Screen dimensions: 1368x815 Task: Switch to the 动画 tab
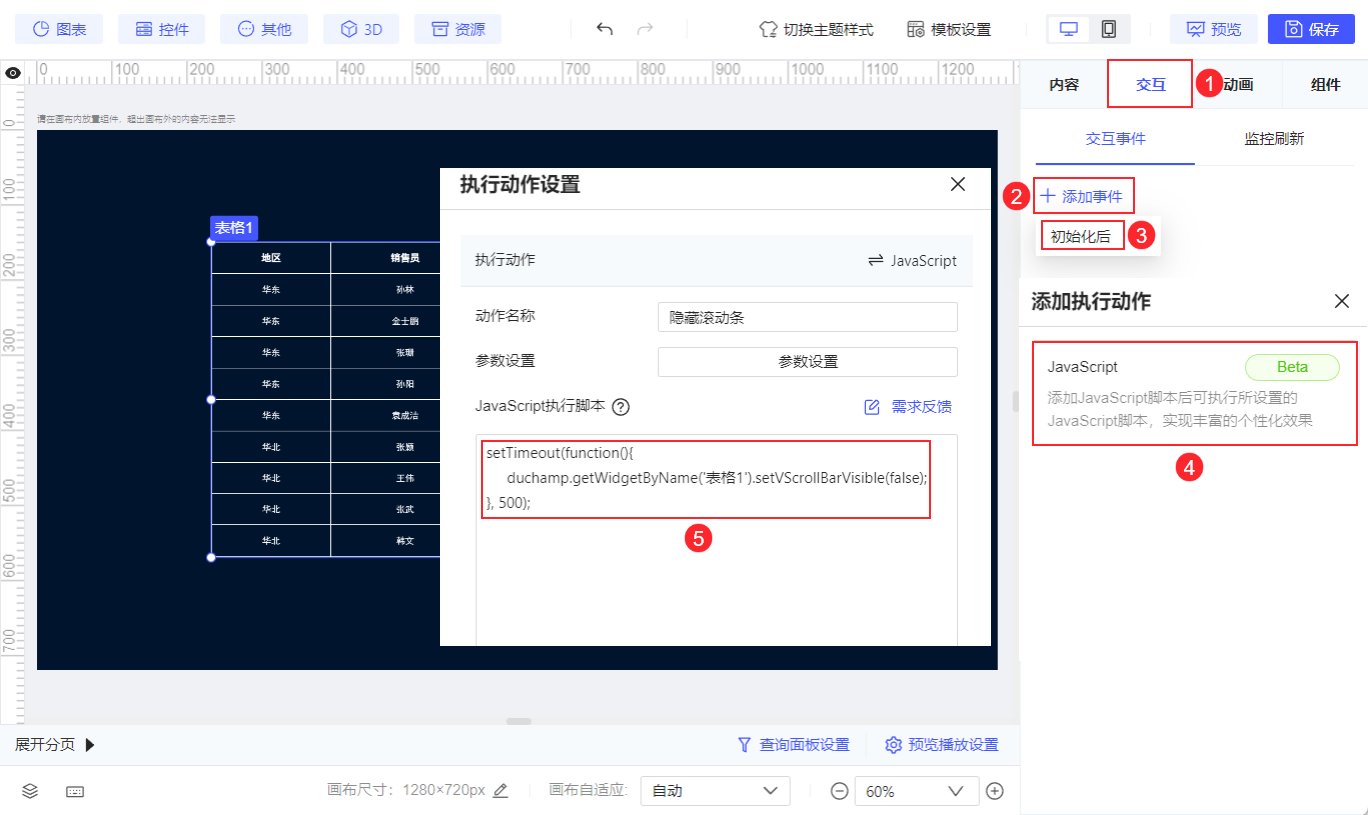1238,84
